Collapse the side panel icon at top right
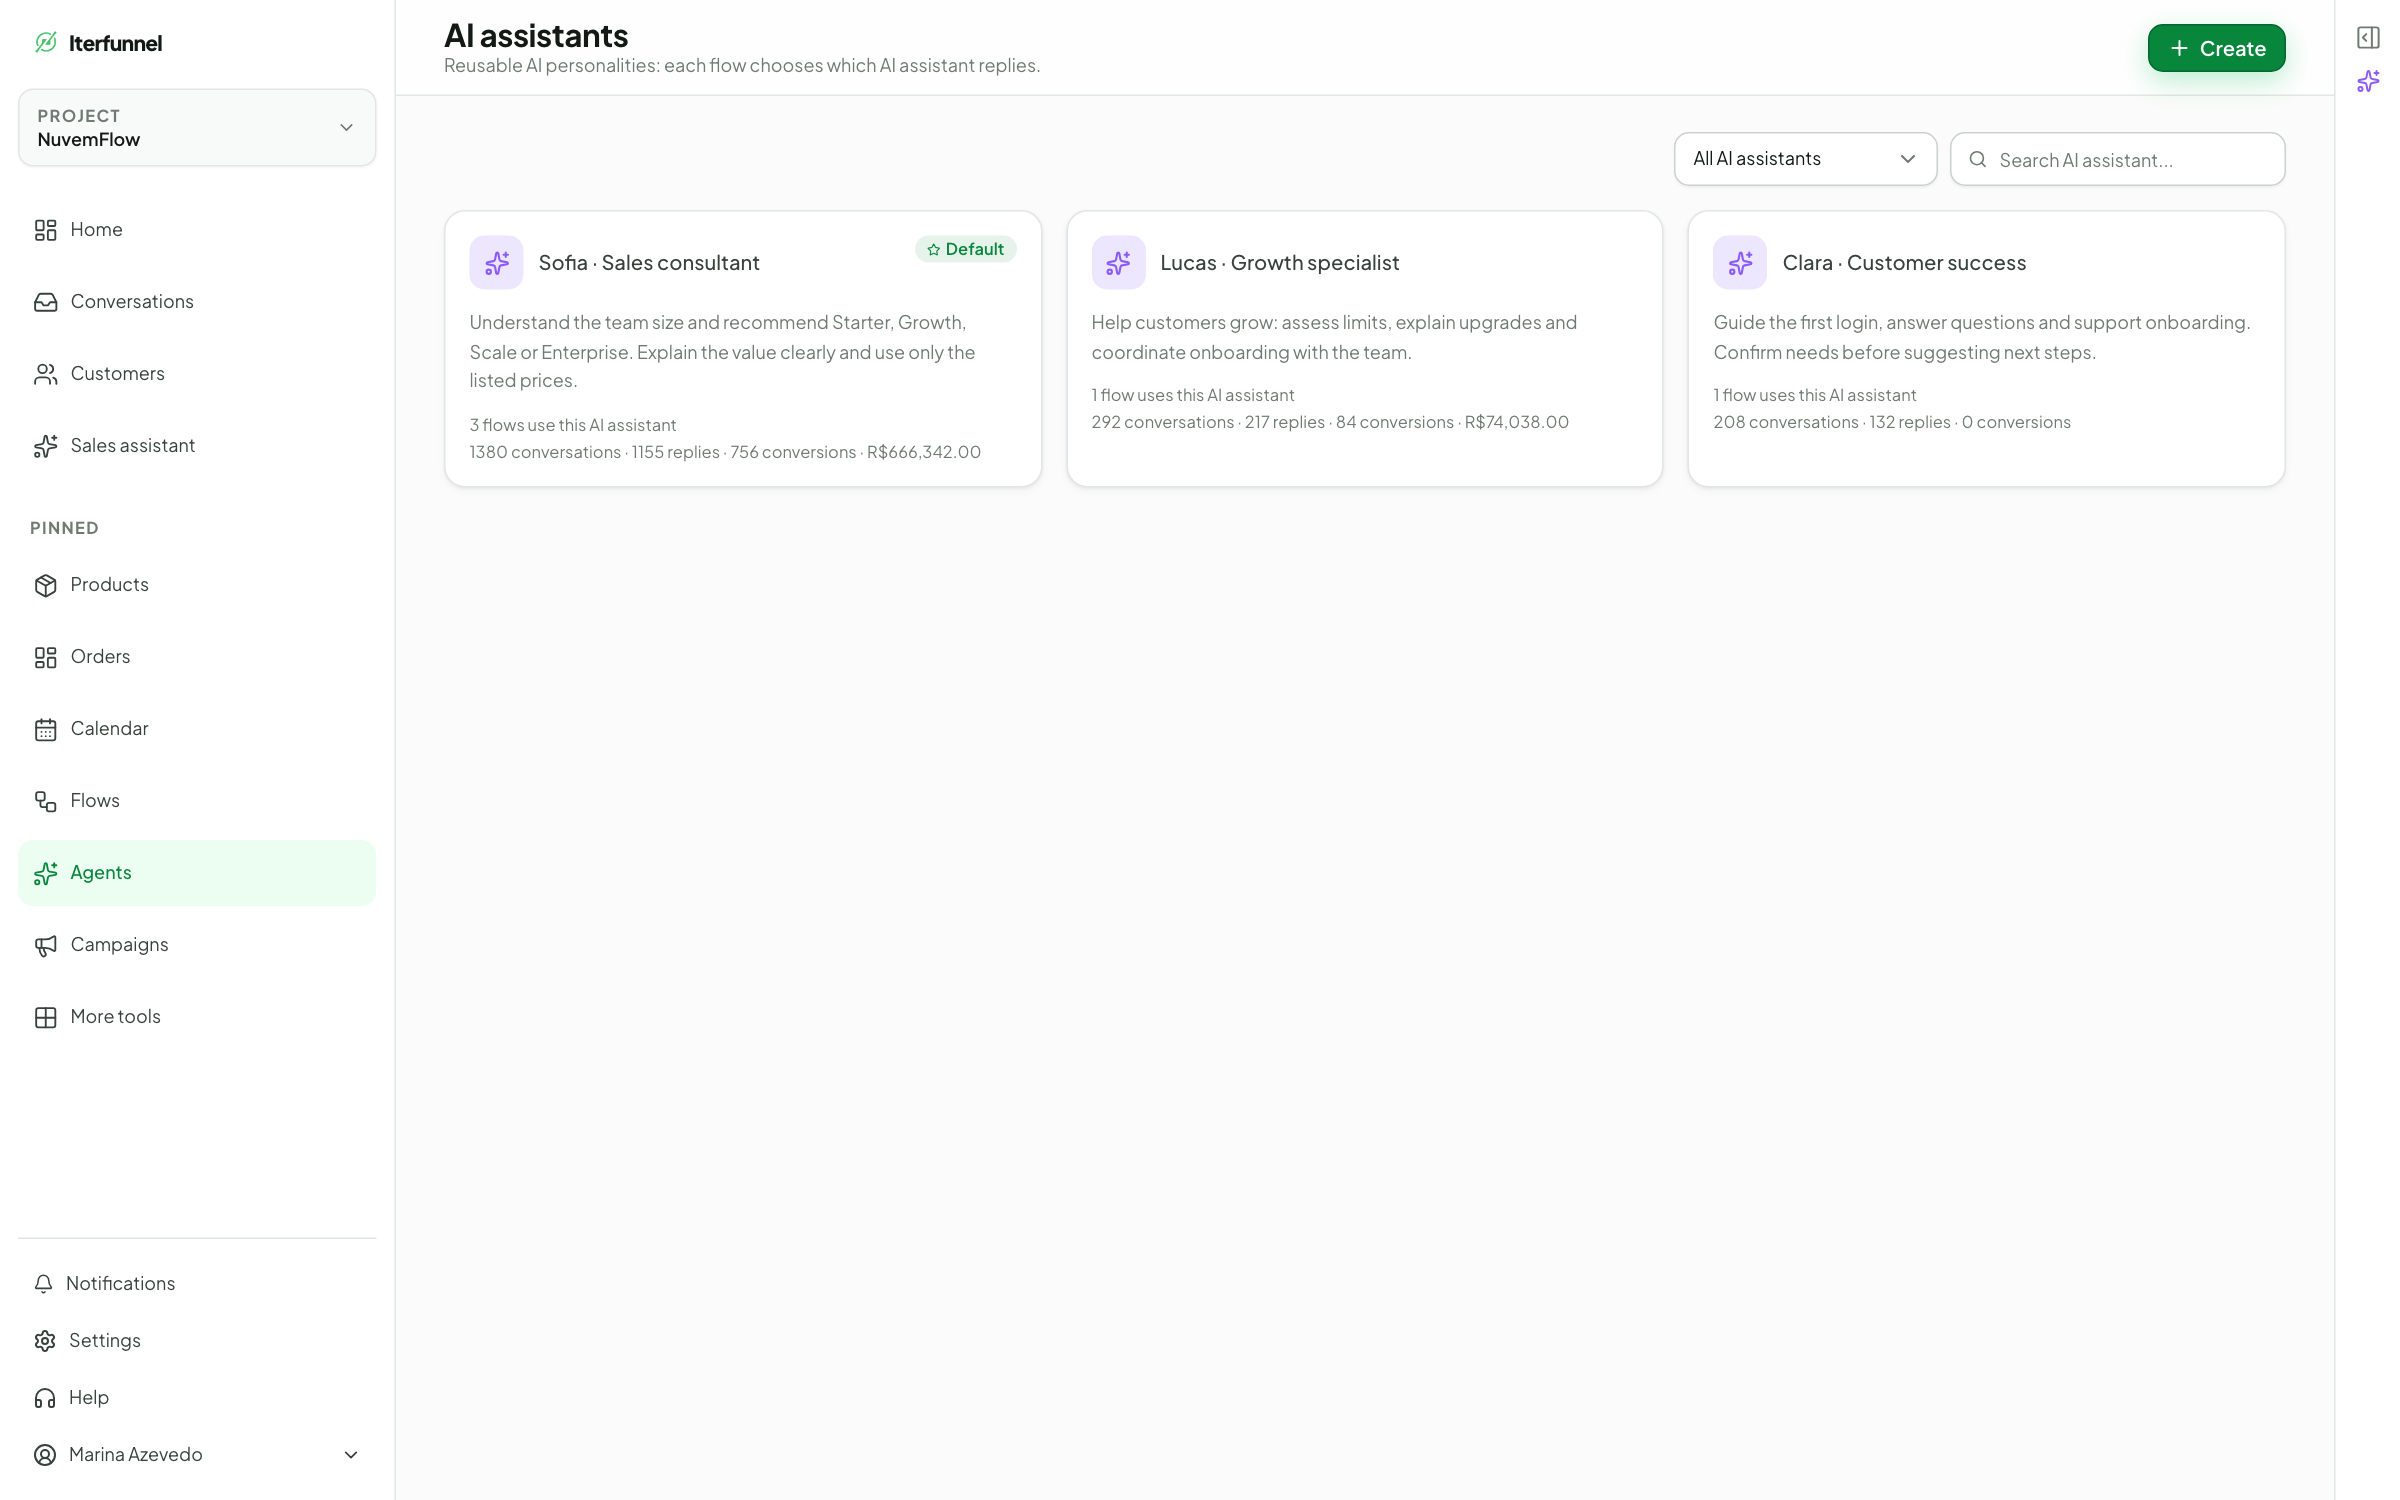 pyautogui.click(x=2368, y=38)
